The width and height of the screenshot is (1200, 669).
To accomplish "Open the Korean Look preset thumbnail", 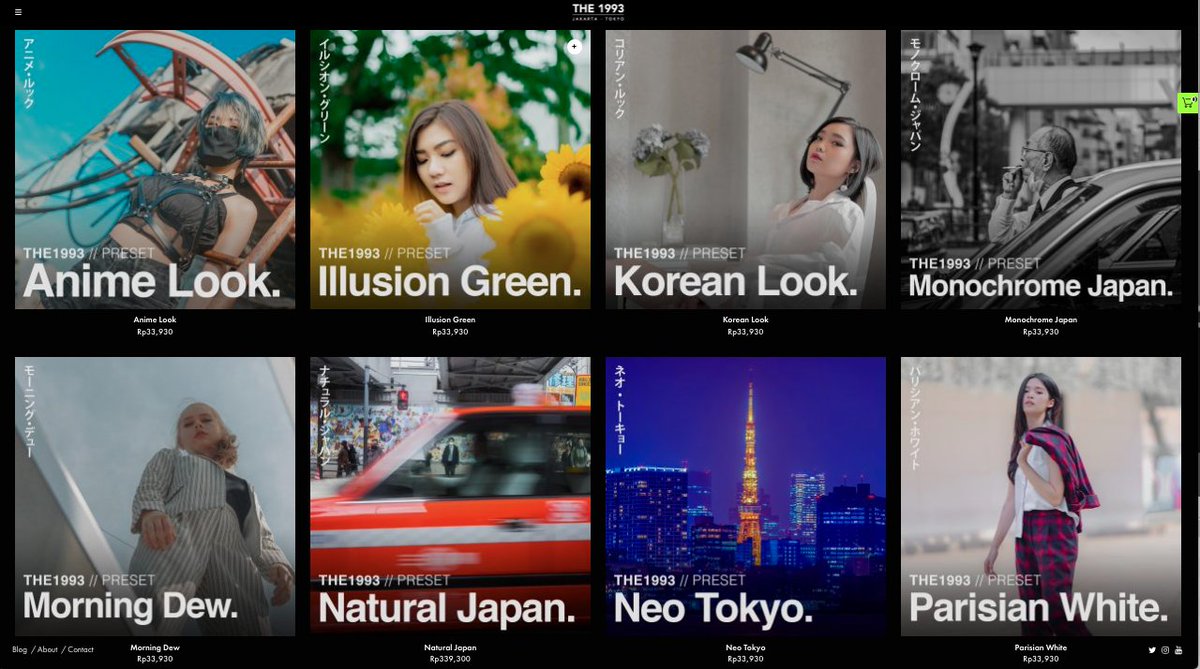I will (x=746, y=169).
